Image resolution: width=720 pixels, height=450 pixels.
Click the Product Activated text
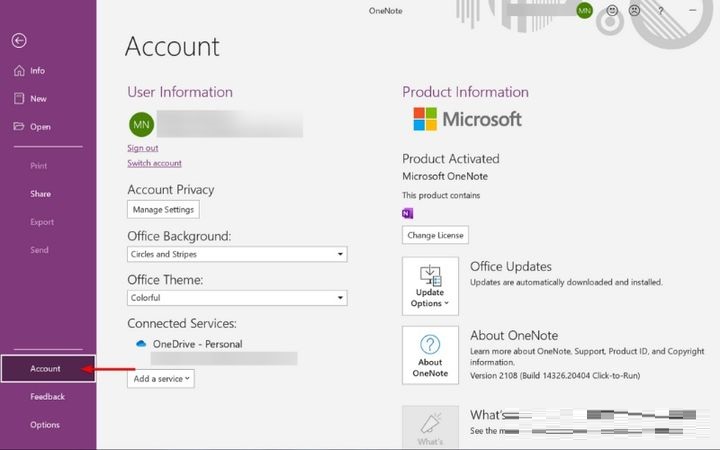pos(450,159)
